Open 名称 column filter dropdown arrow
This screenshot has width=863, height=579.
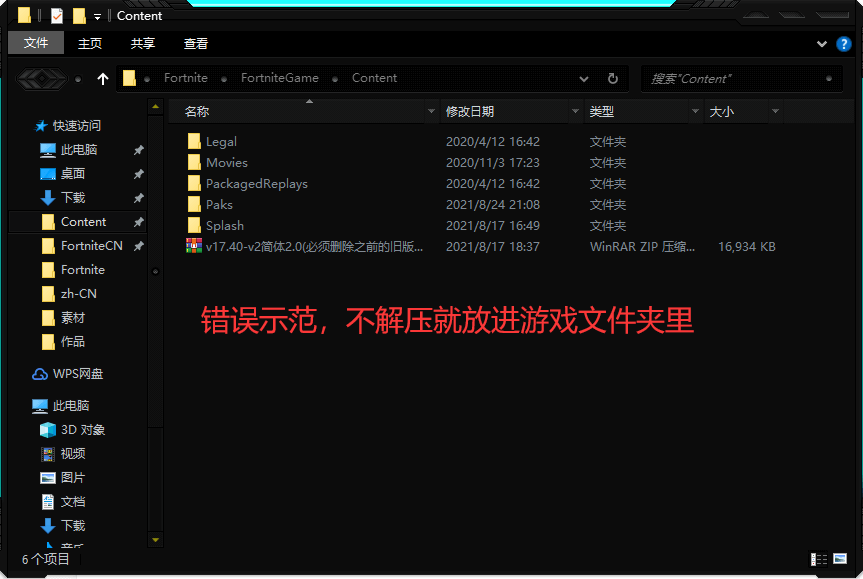(432, 112)
